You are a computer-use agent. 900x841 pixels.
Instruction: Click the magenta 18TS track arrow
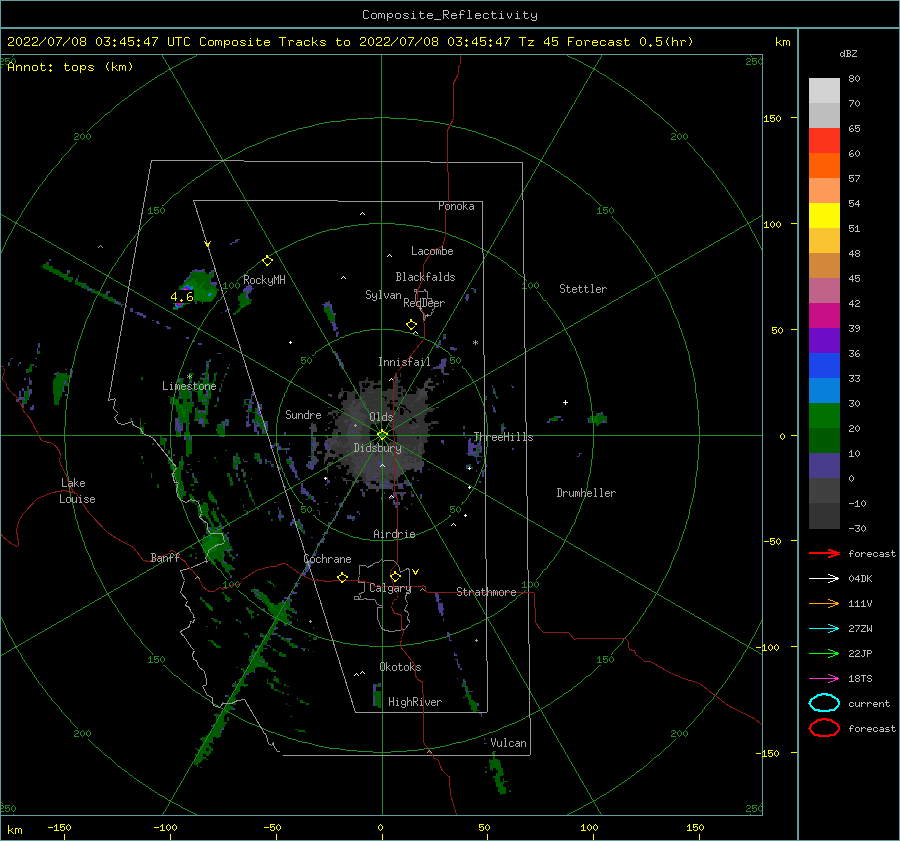(x=824, y=679)
